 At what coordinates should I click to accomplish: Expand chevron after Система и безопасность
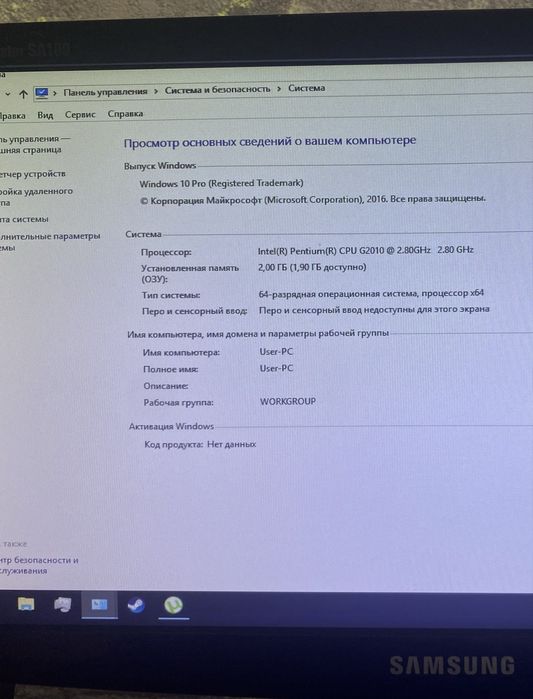click(x=279, y=89)
